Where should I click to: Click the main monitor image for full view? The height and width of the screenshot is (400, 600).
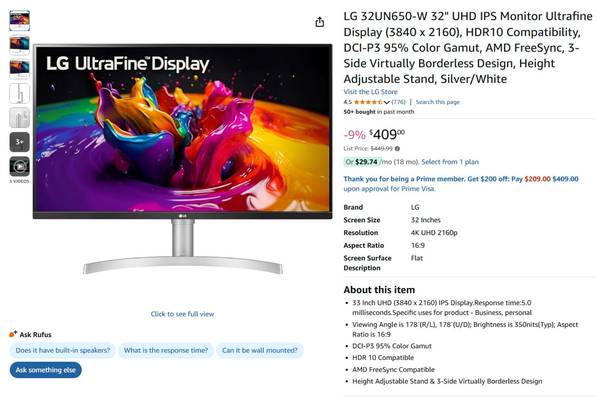pos(183,159)
